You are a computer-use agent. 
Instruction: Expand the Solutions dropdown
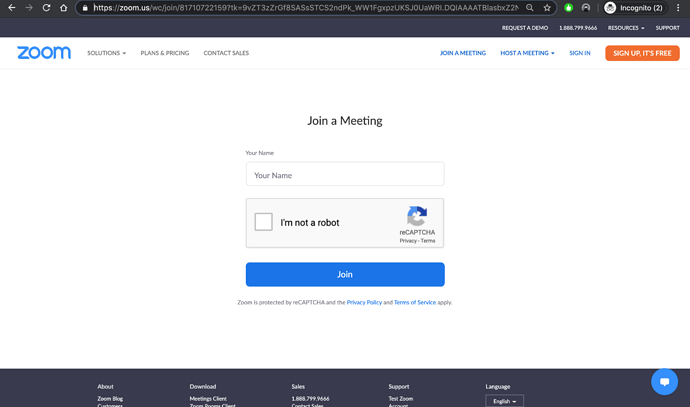point(106,53)
